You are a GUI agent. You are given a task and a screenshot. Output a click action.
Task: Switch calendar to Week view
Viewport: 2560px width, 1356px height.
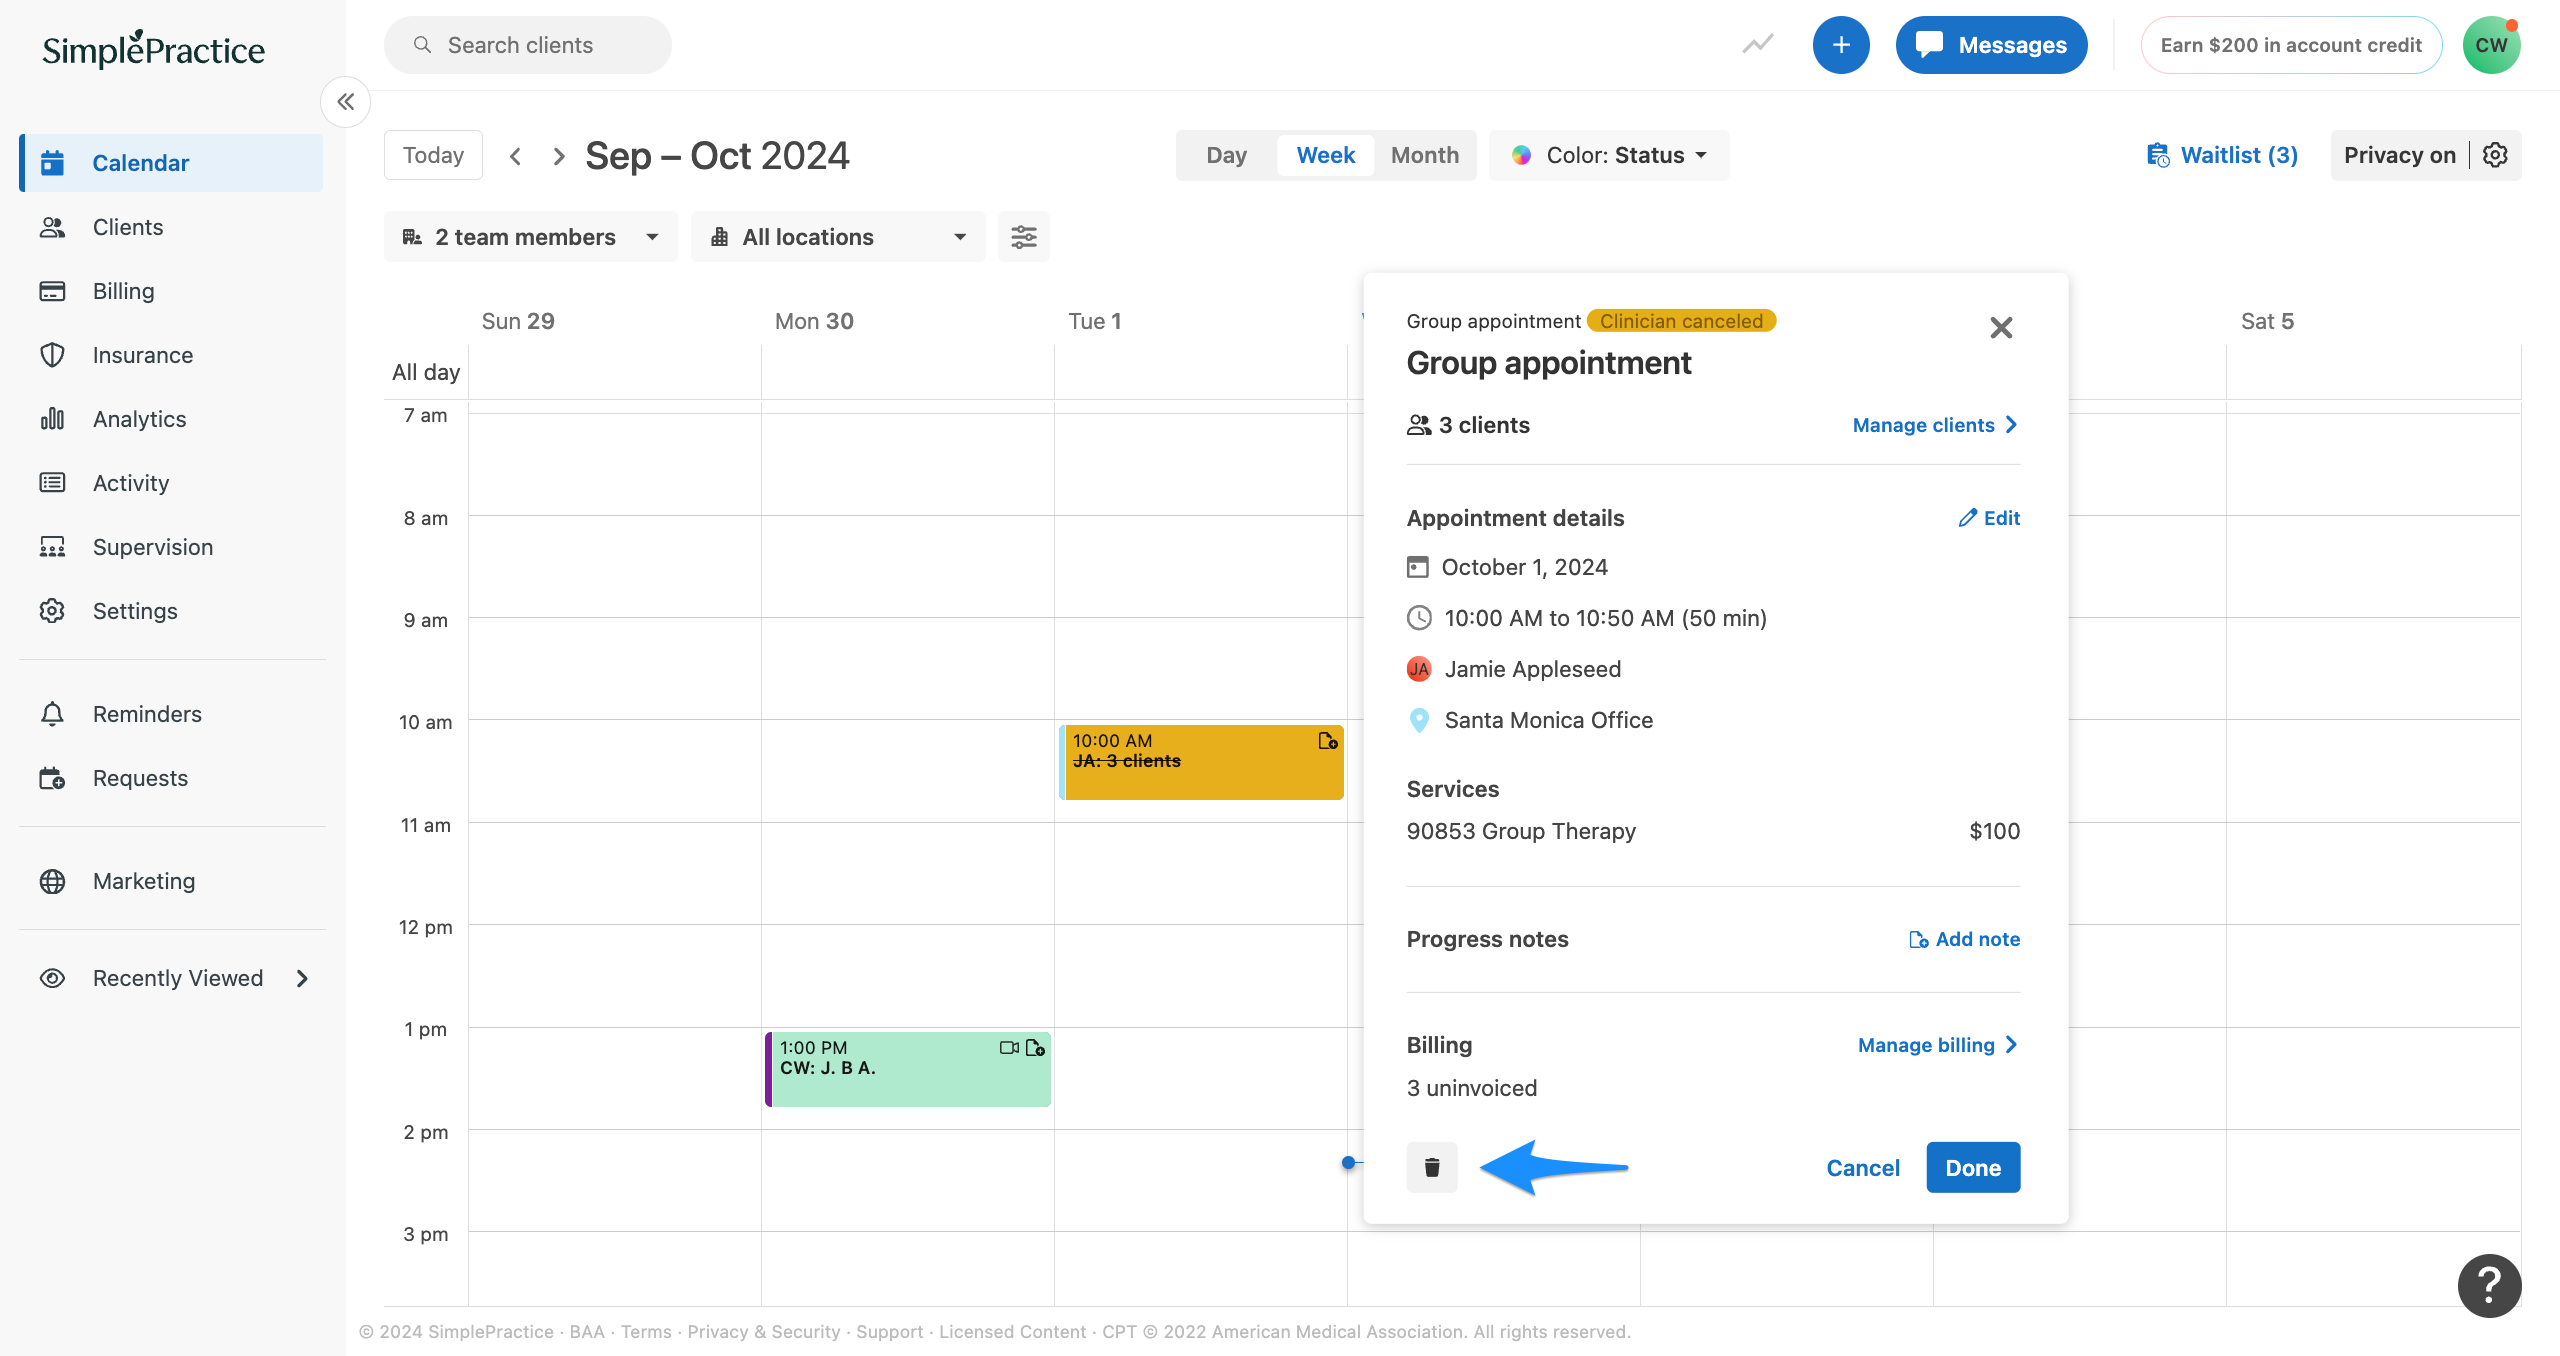[1325, 155]
